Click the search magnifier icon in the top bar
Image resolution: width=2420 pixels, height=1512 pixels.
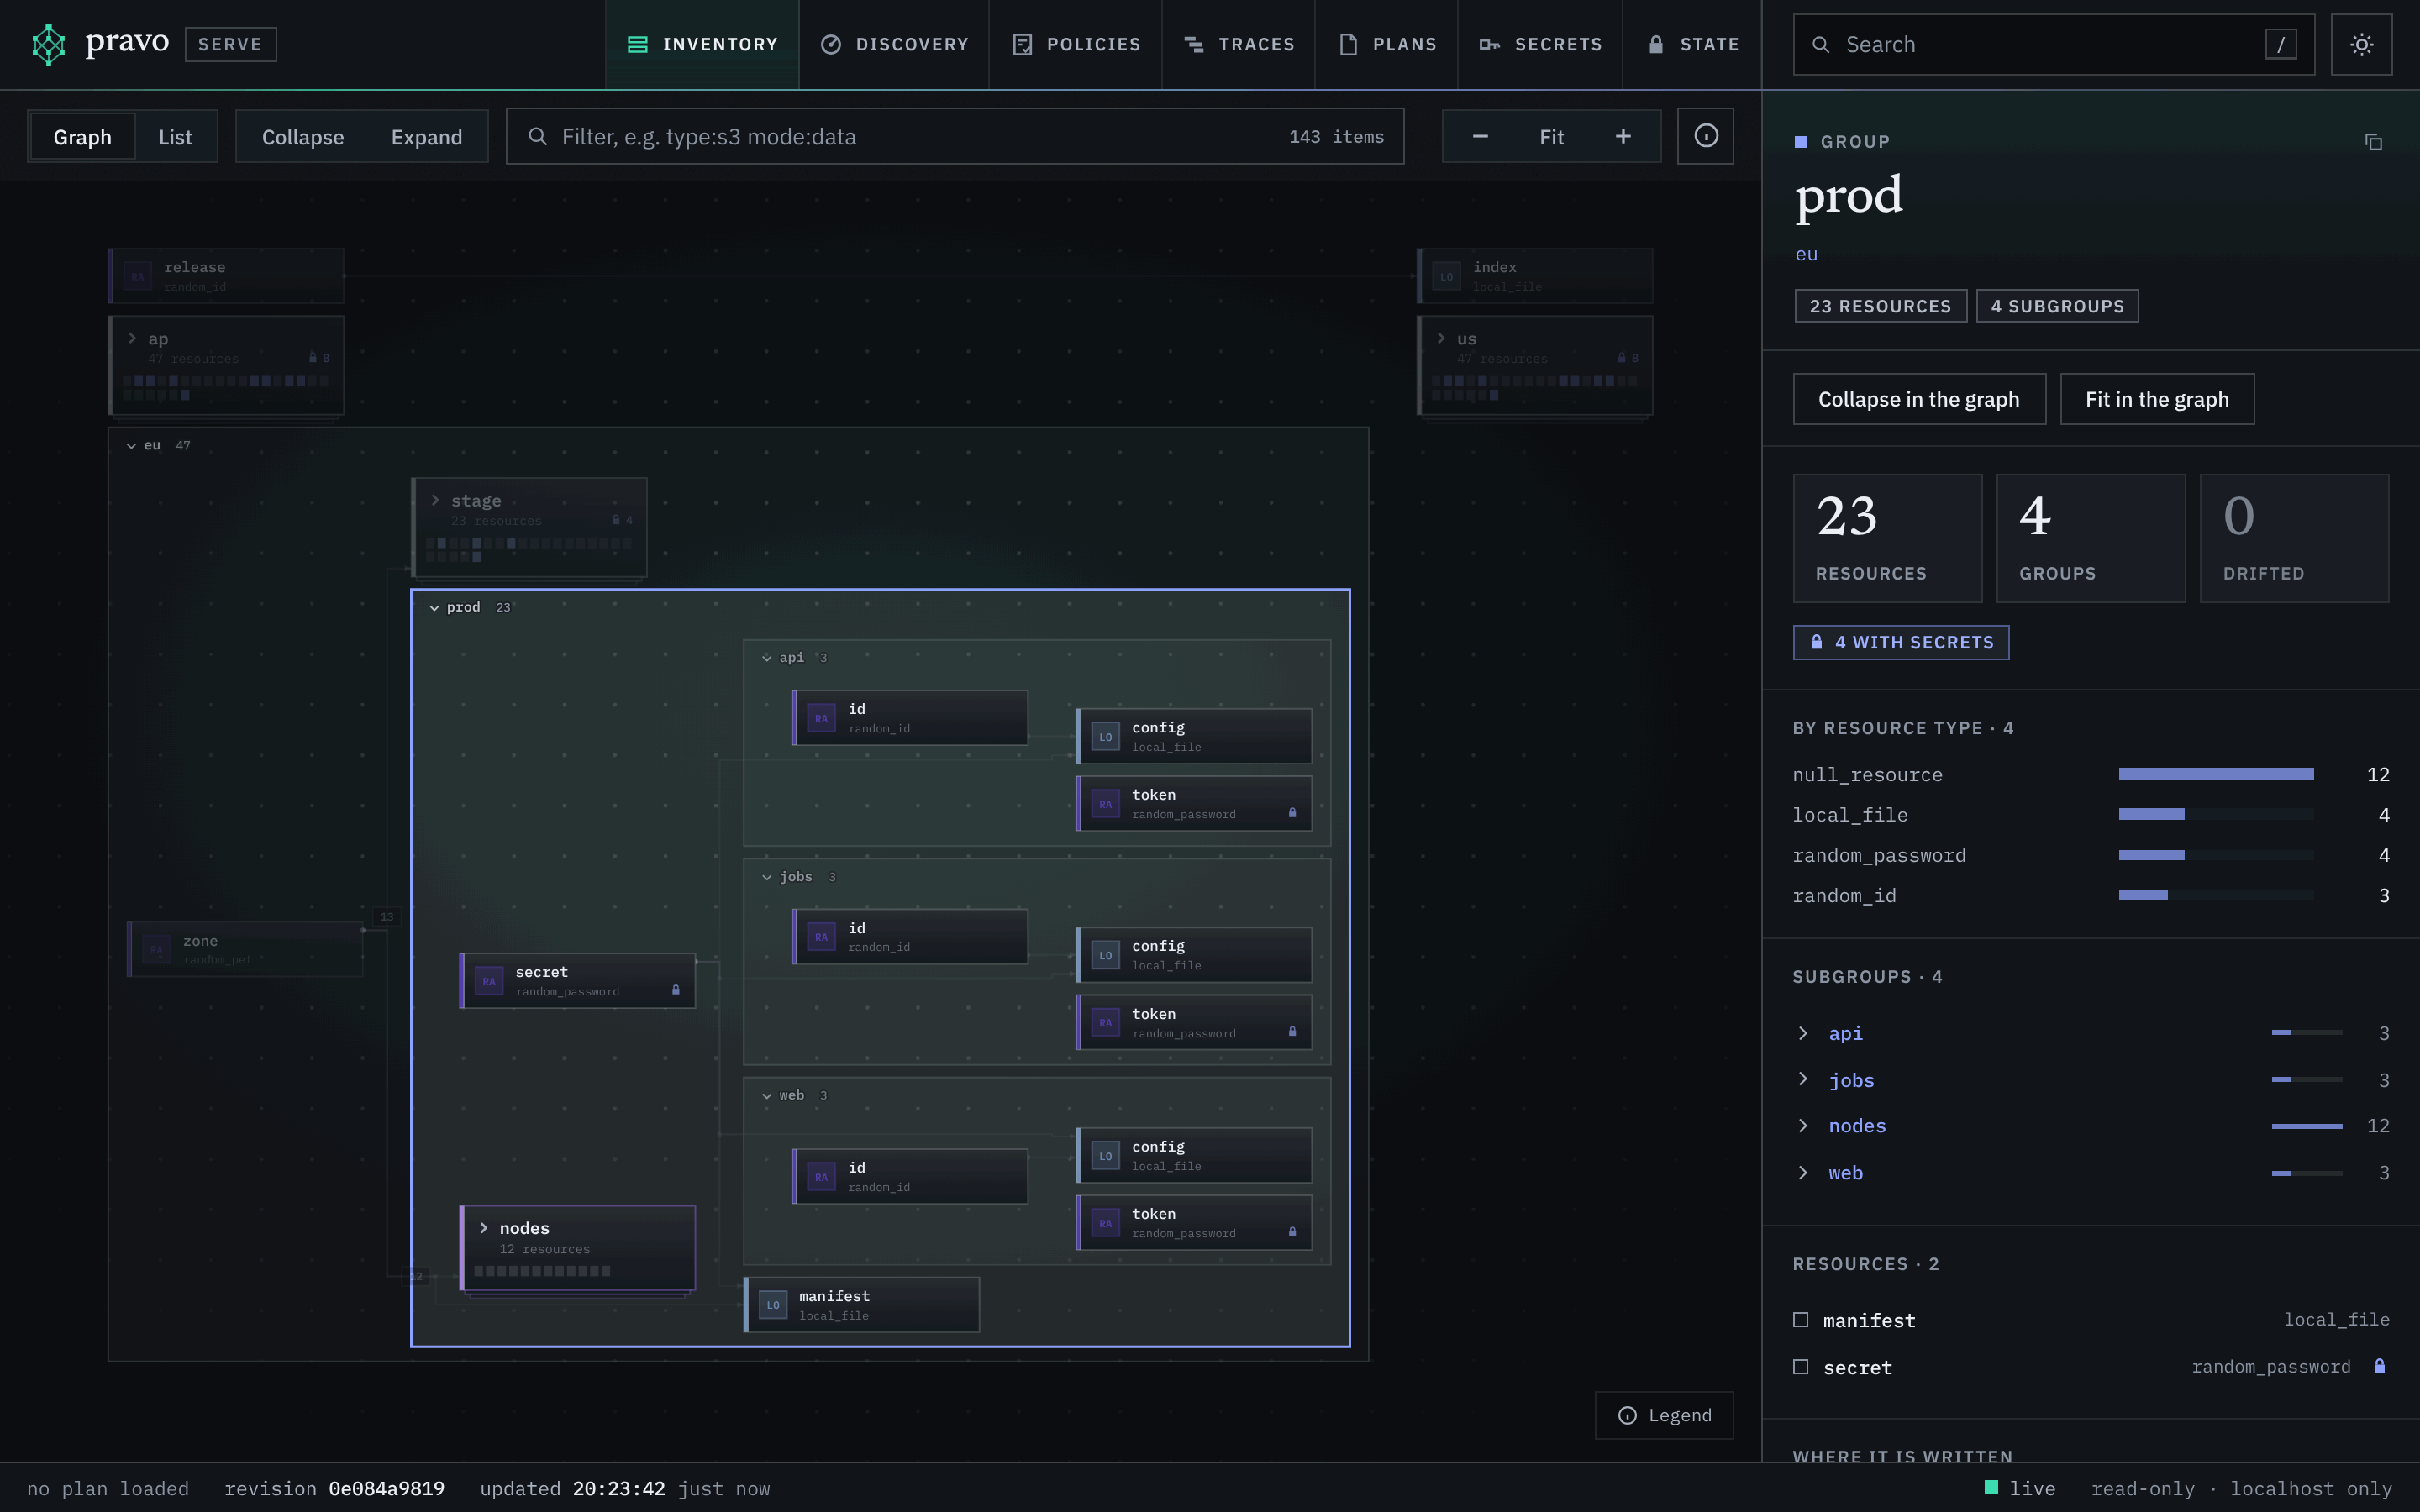coord(1821,45)
